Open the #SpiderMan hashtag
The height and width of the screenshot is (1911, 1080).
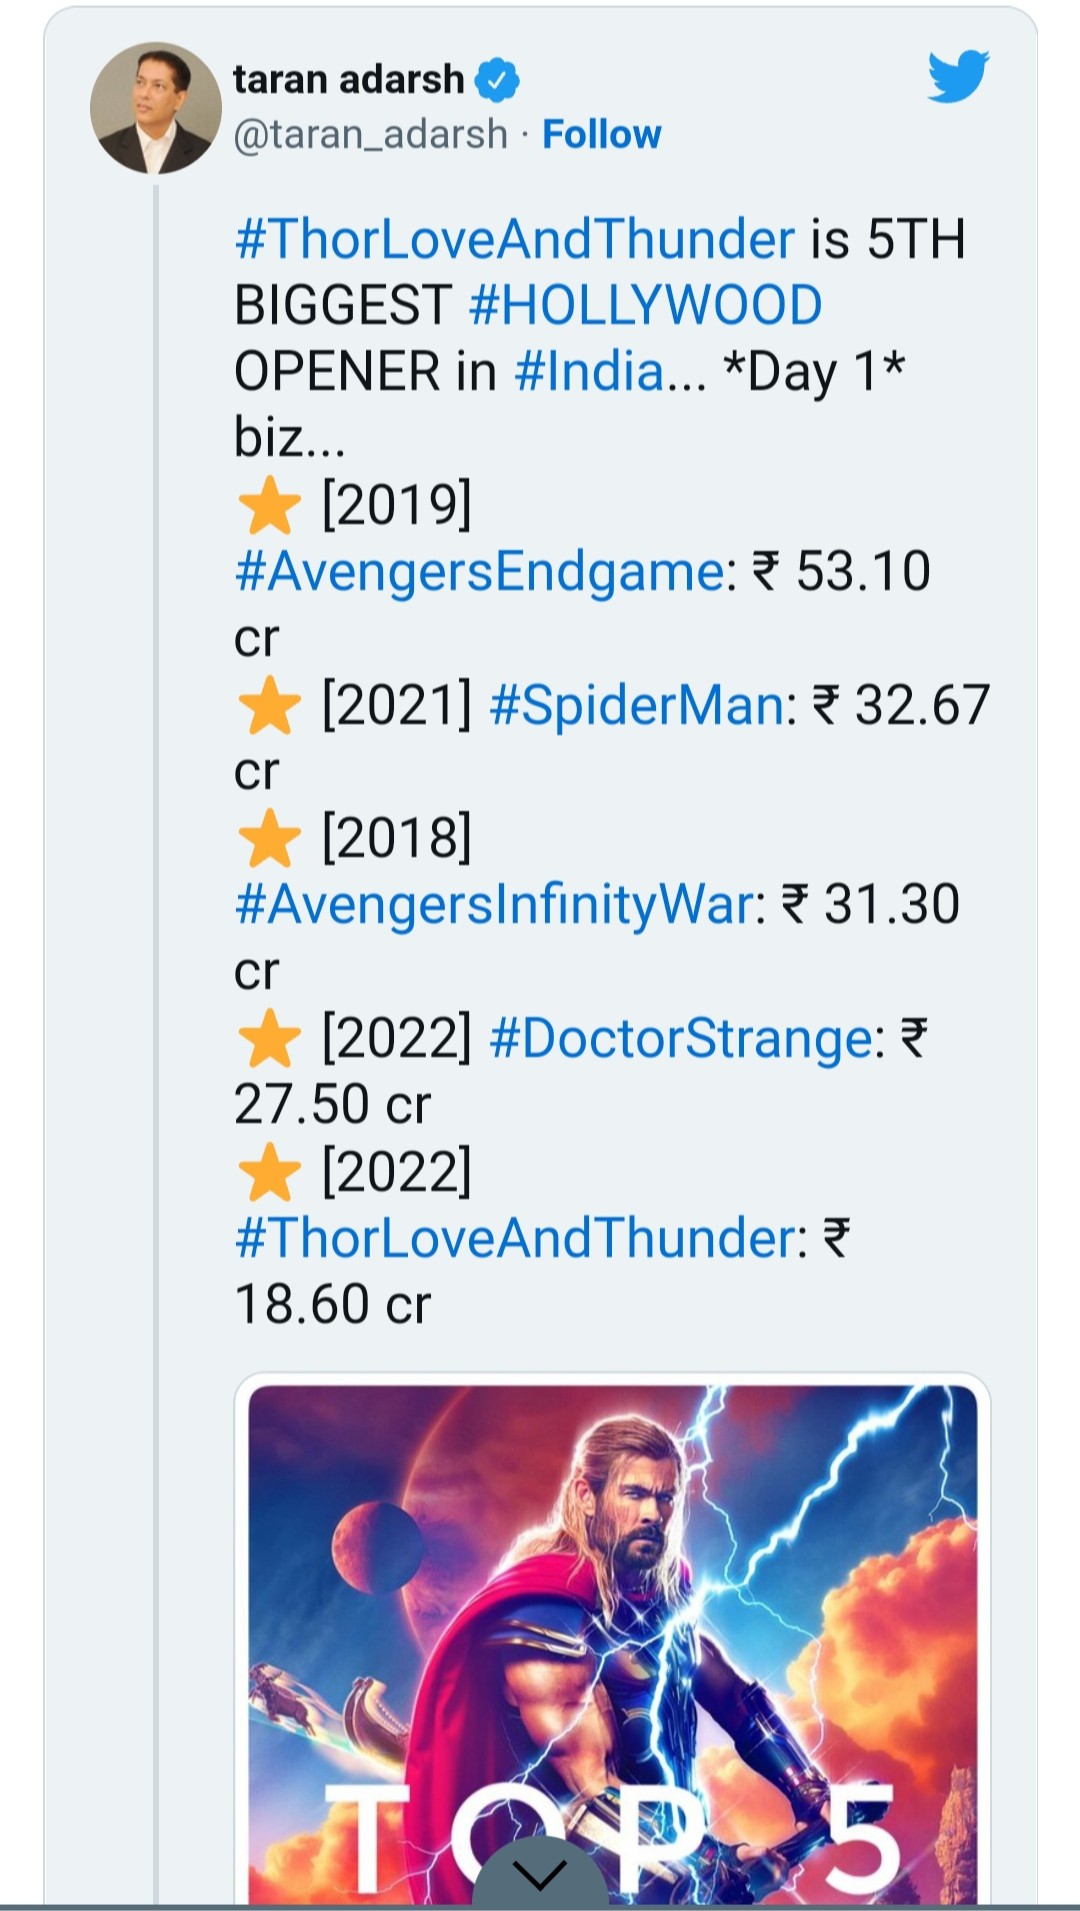637,705
